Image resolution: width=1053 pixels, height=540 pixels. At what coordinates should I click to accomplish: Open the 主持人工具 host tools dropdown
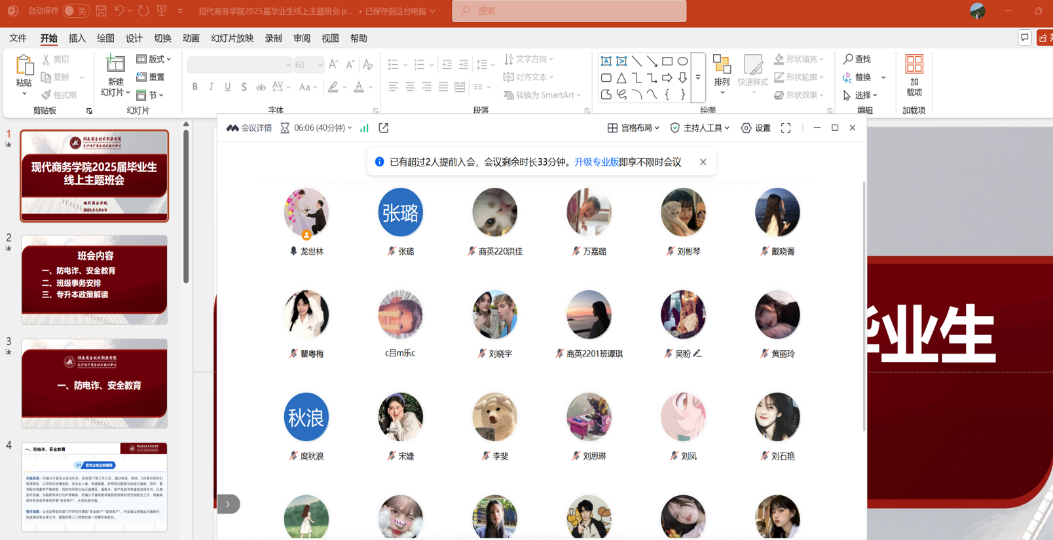[x=699, y=128]
